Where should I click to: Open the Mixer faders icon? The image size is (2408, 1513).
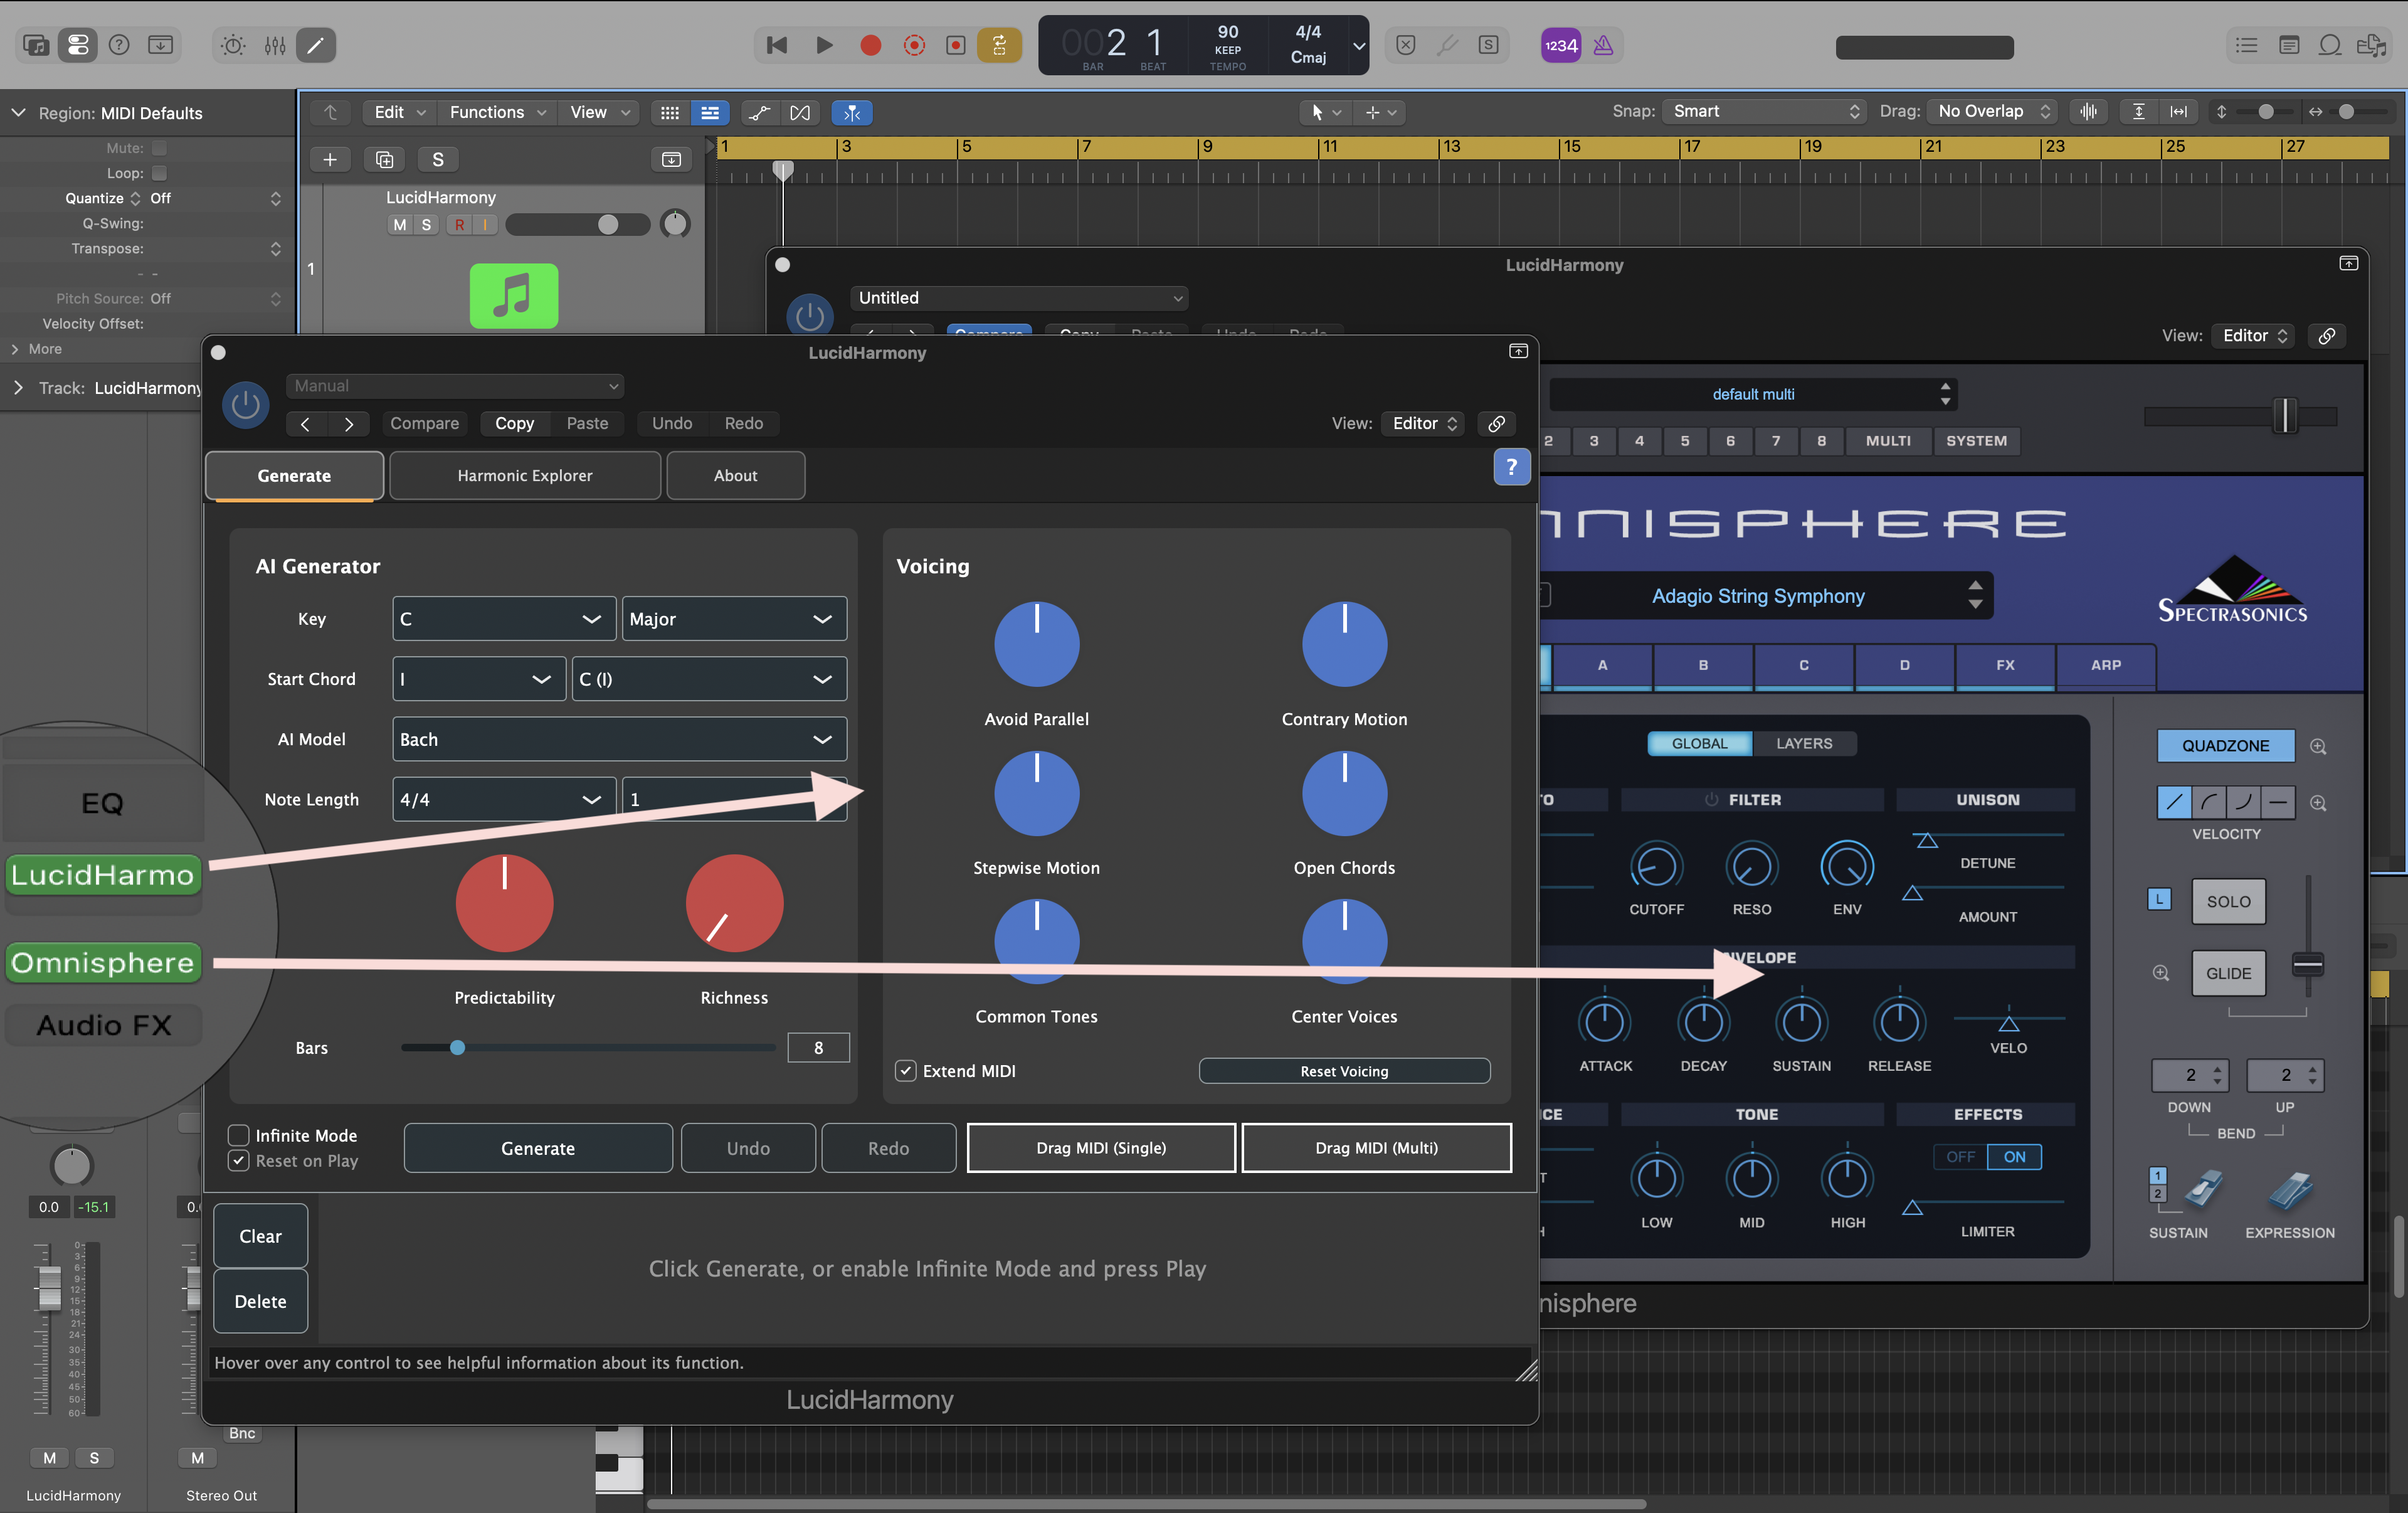[x=275, y=45]
